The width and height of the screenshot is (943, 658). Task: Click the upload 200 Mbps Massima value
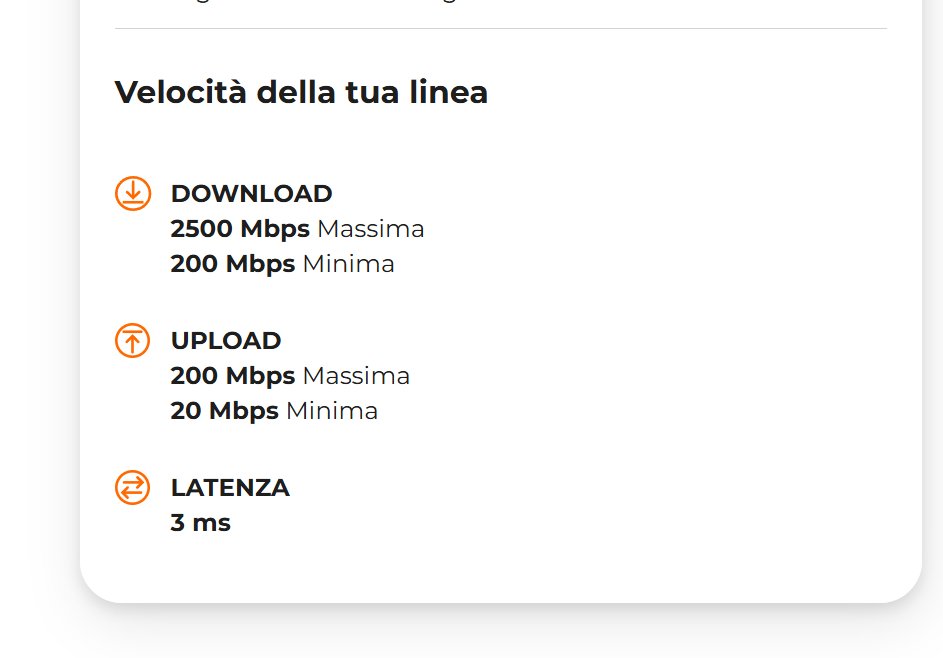click(x=290, y=376)
